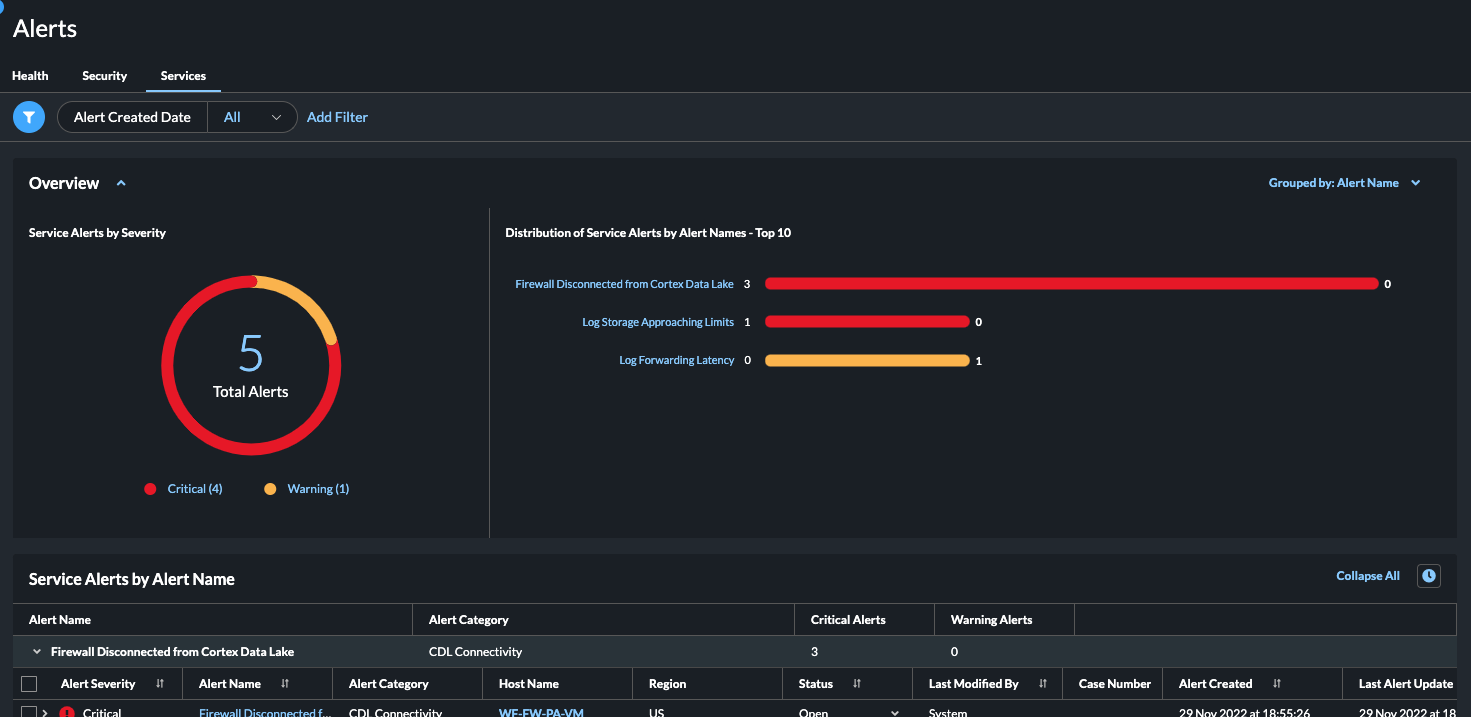Tick the checkbox for first Critical alert row
The image size is (1471, 717).
[x=29, y=712]
